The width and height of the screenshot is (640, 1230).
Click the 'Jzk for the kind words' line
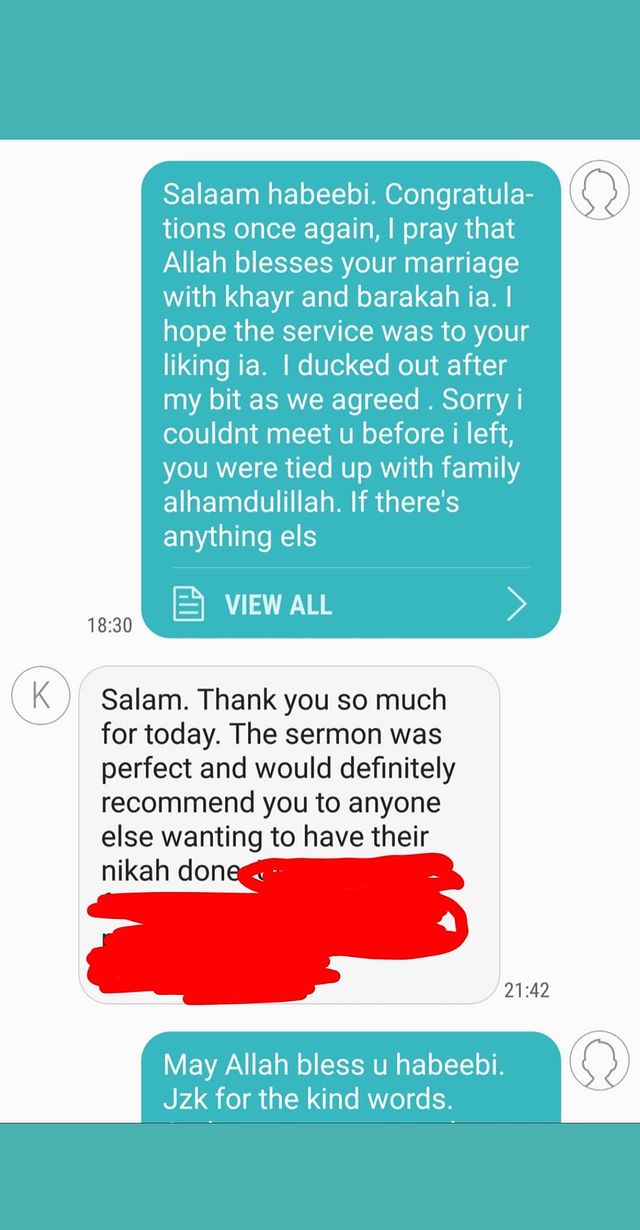pyautogui.click(x=308, y=1099)
